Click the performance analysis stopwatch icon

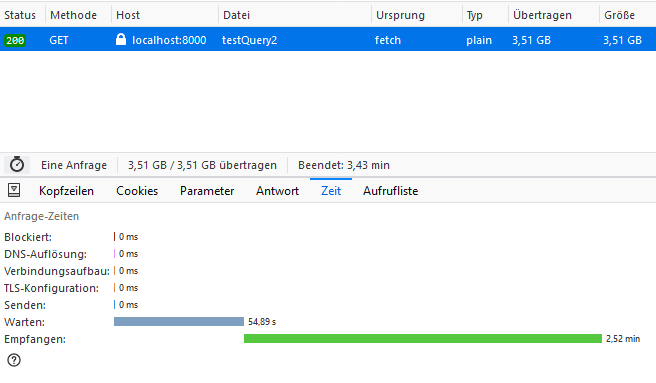17,165
